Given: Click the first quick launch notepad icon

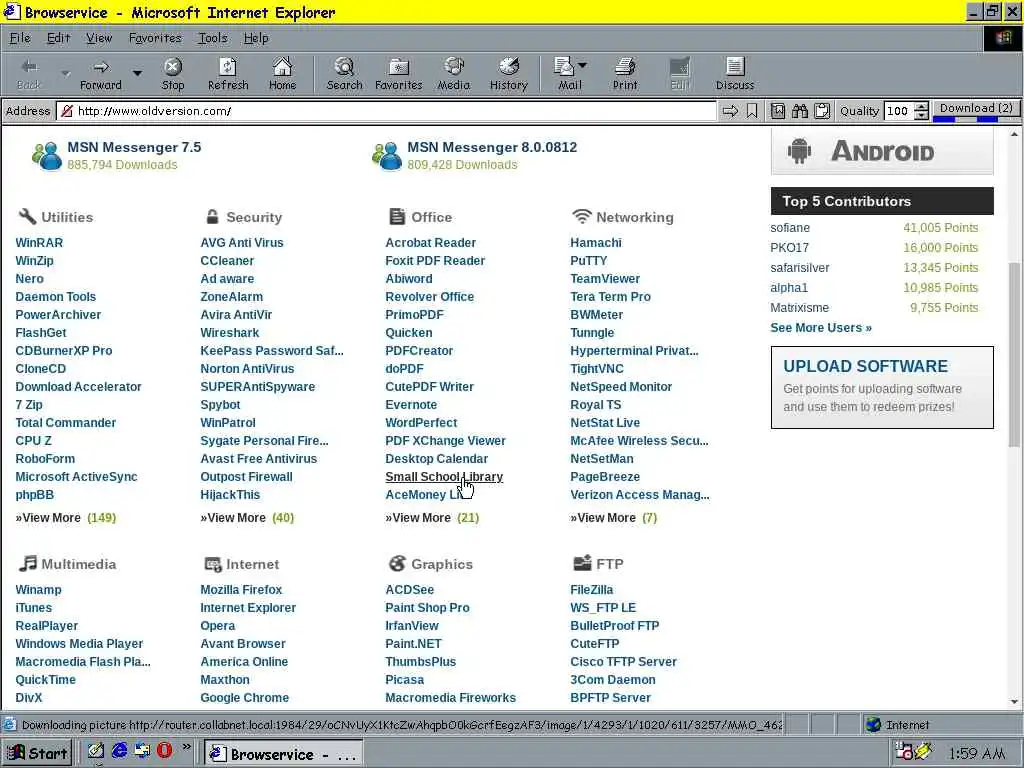Looking at the screenshot, I should point(96,750).
